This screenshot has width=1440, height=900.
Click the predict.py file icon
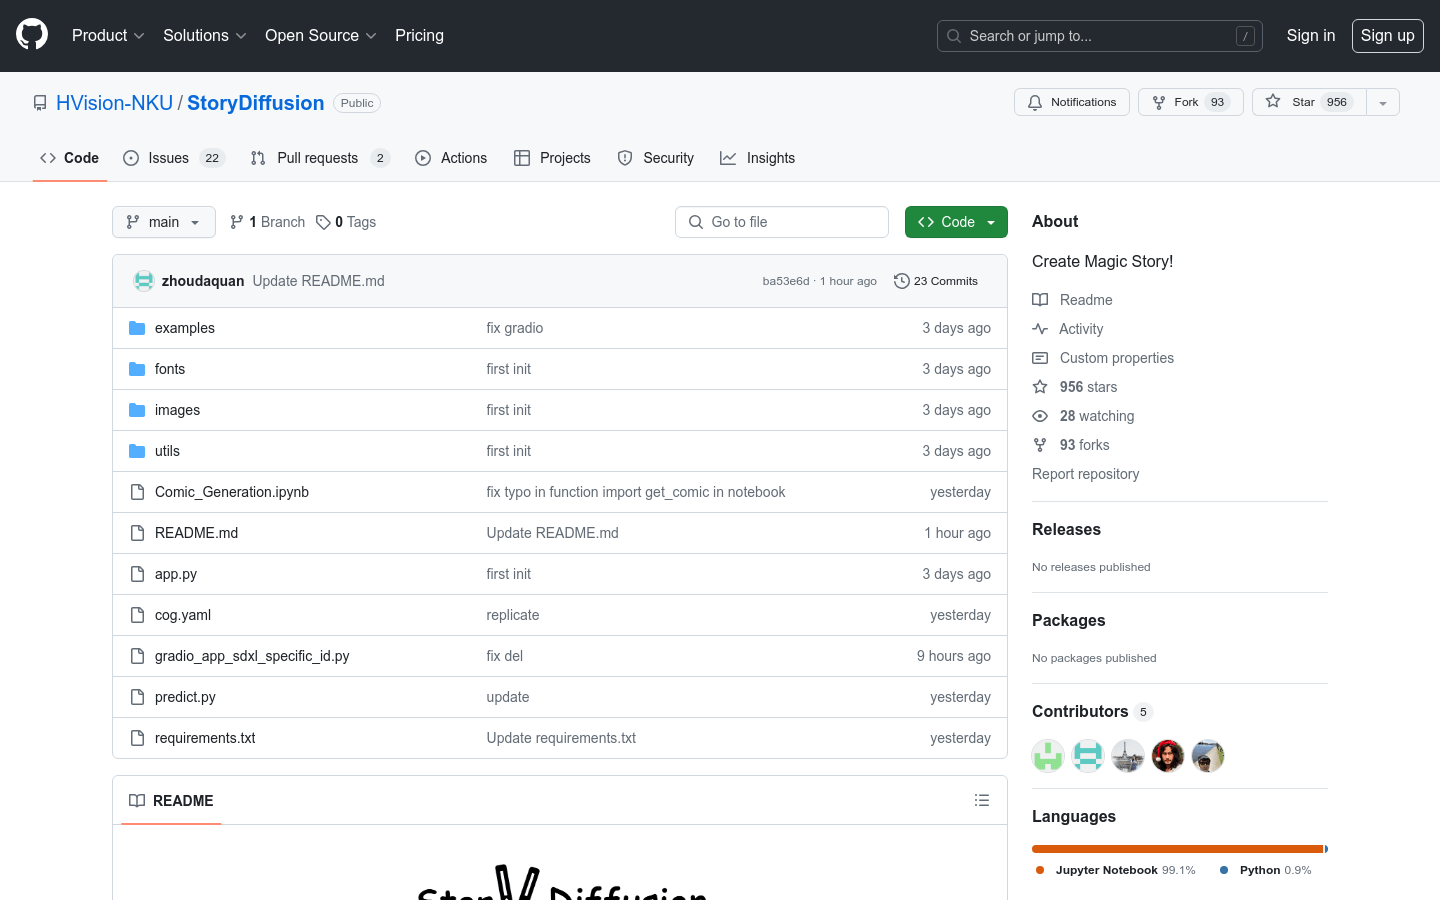(137, 697)
